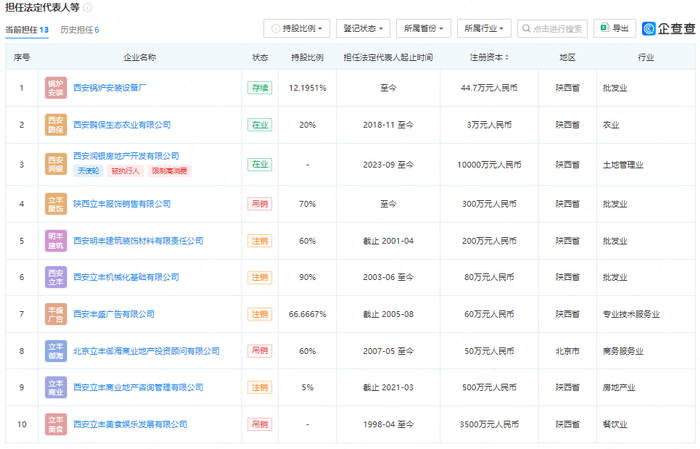Click the 3500万元人民币 registered capital cell
Viewport: 700px width, 449px height.
click(x=489, y=424)
